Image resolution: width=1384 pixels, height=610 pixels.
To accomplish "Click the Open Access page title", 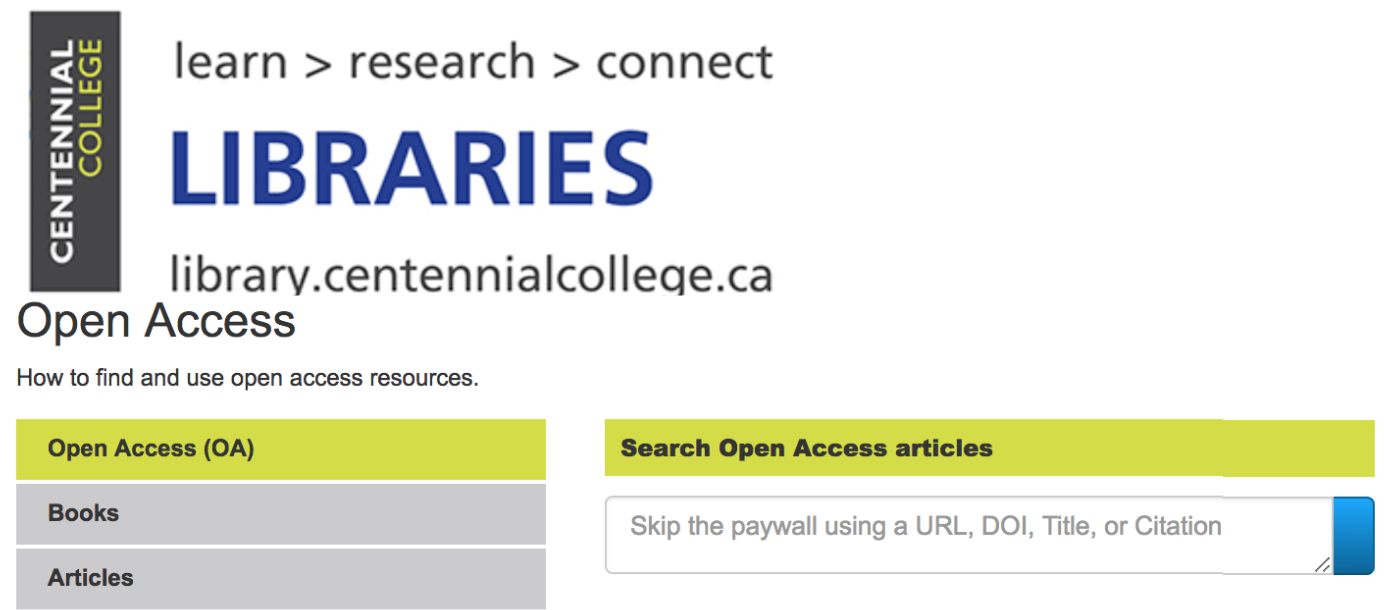I will pos(157,322).
